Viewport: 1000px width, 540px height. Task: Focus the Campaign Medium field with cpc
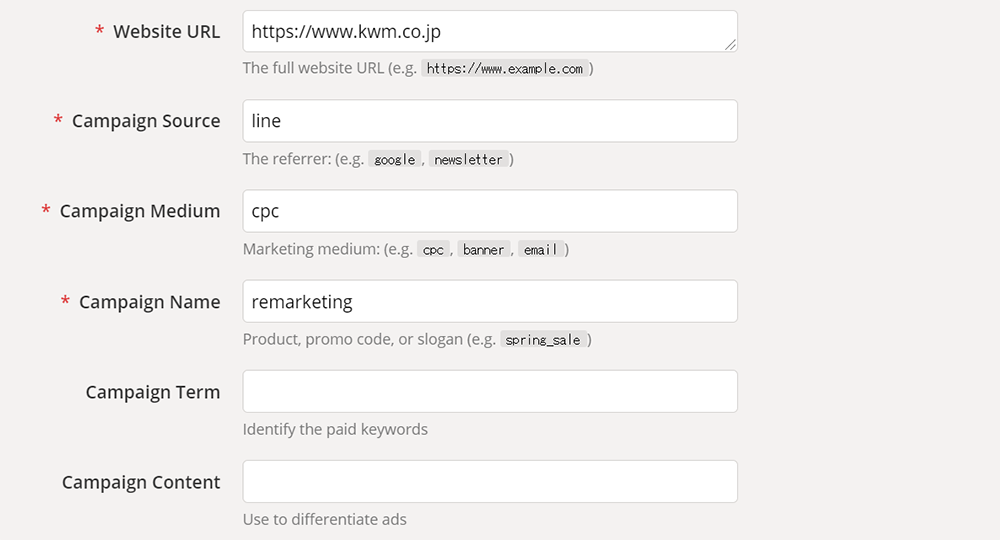[490, 211]
